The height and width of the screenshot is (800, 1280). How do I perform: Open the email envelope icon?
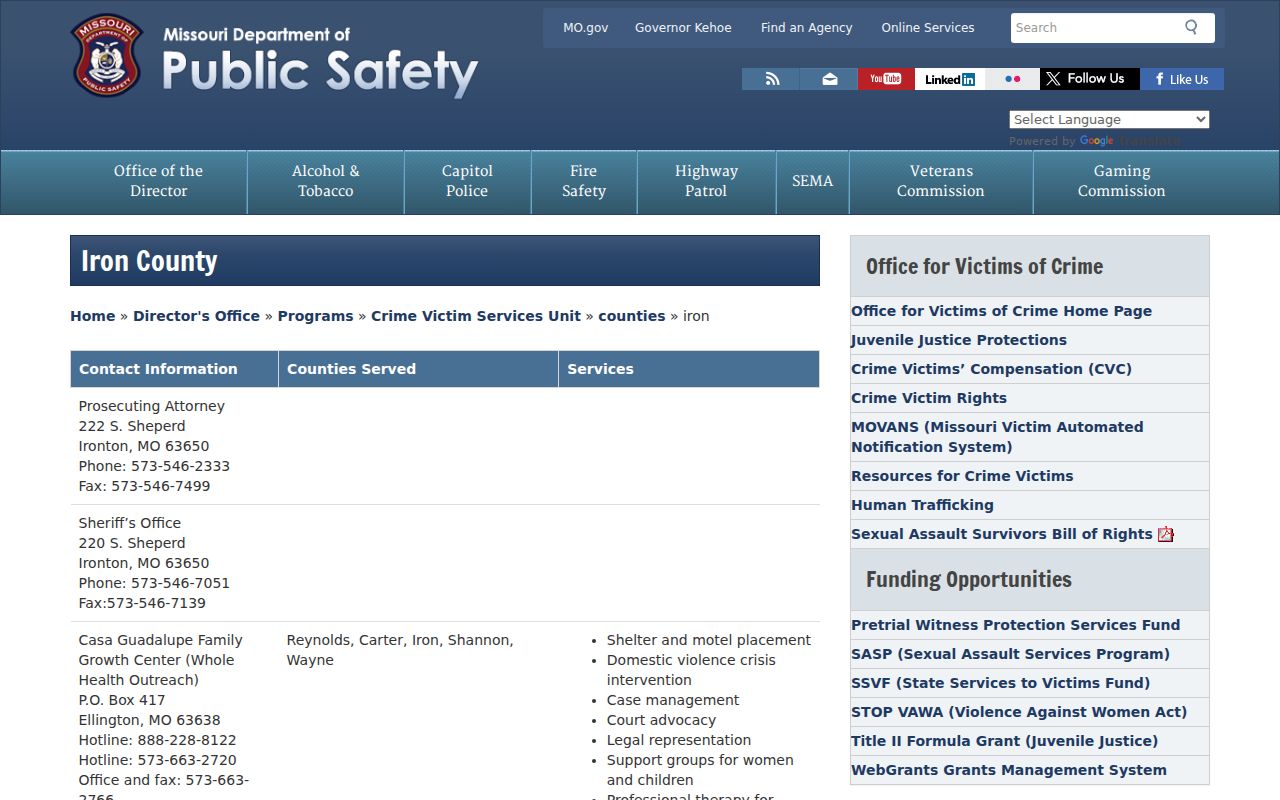coord(829,79)
